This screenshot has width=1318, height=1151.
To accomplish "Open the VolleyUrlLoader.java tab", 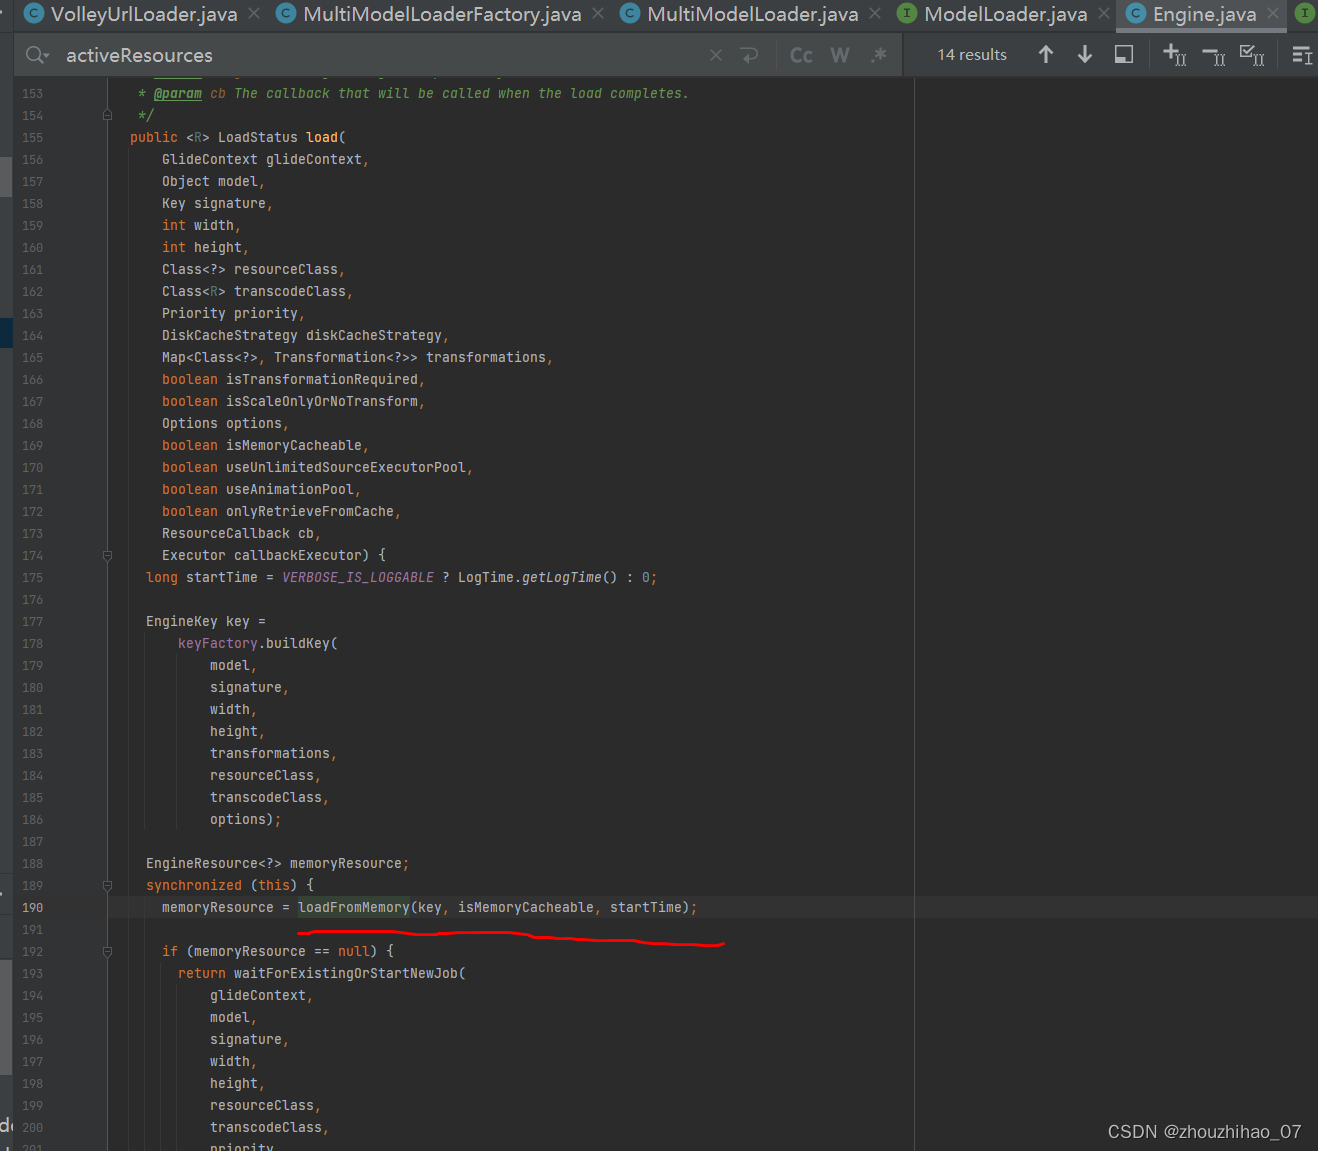I will click(143, 14).
